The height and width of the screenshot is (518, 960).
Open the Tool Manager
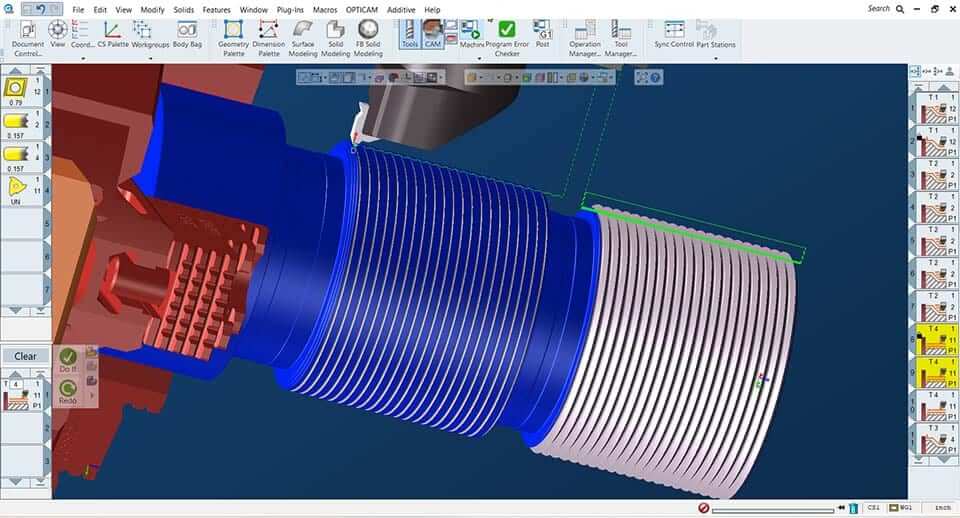click(621, 37)
